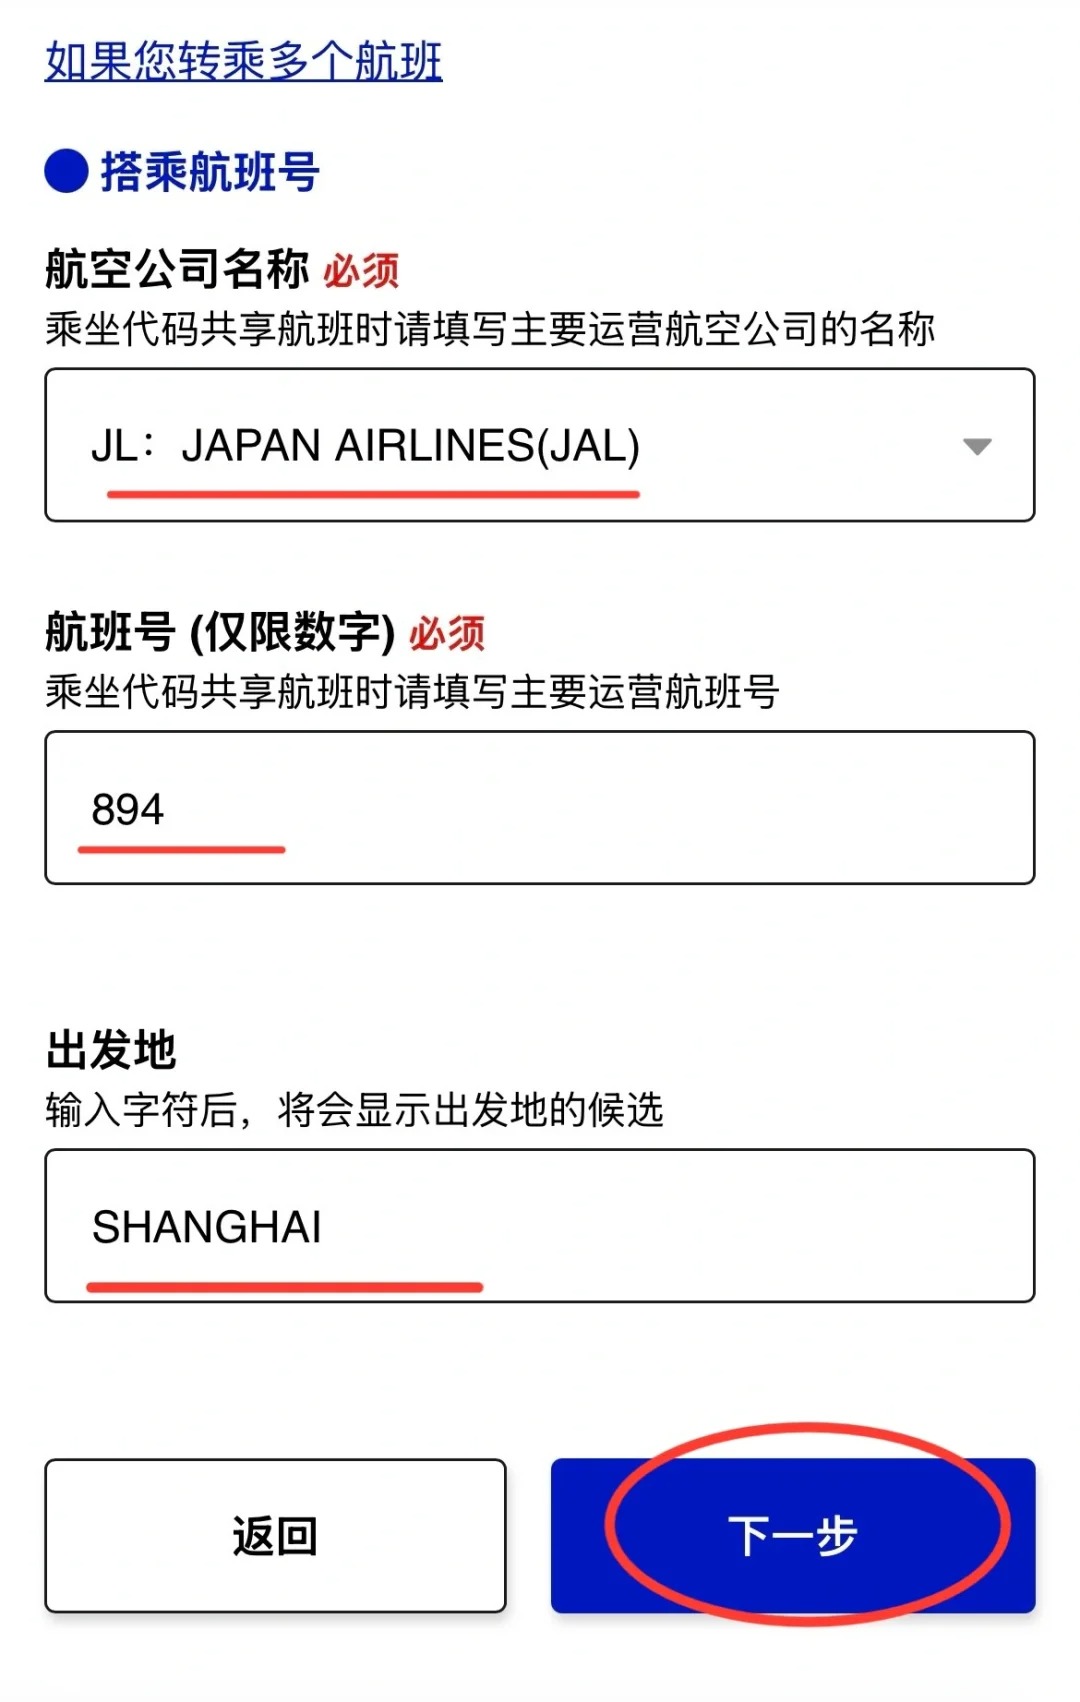1080x1702 pixels.
Task: Expand airline list via gray arrow
Action: 976,446
